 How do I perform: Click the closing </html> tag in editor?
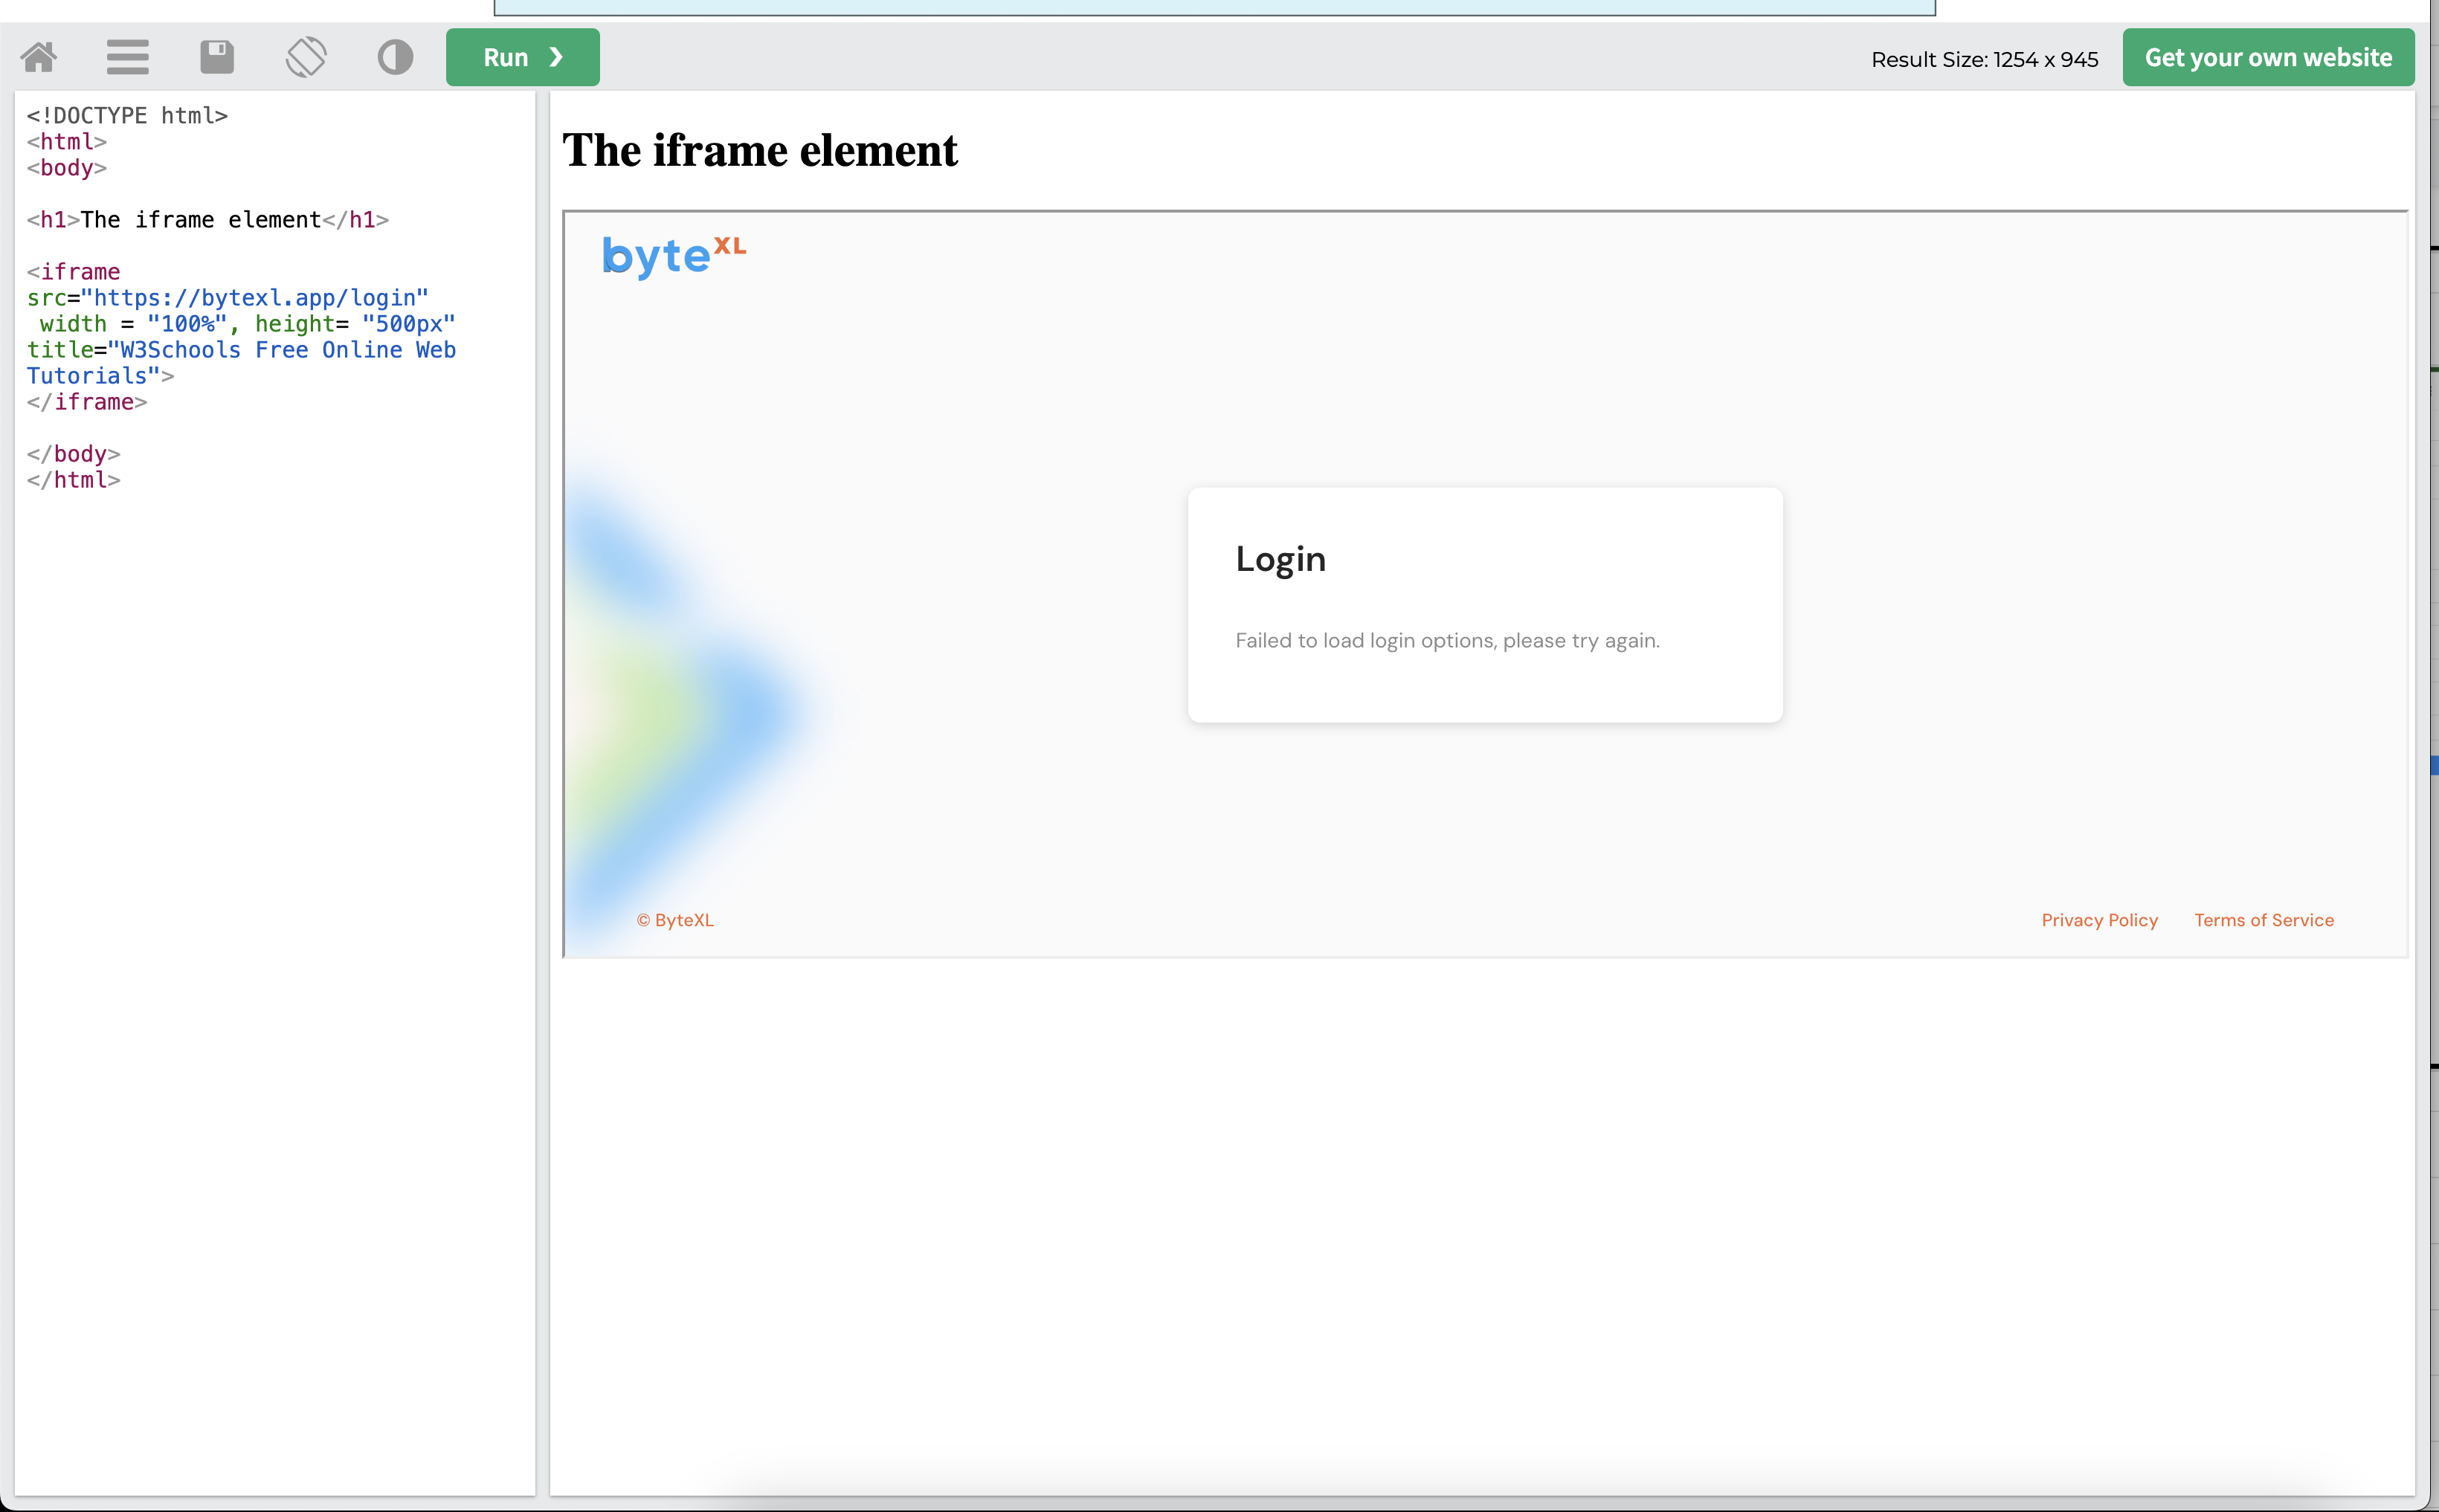pos(74,480)
